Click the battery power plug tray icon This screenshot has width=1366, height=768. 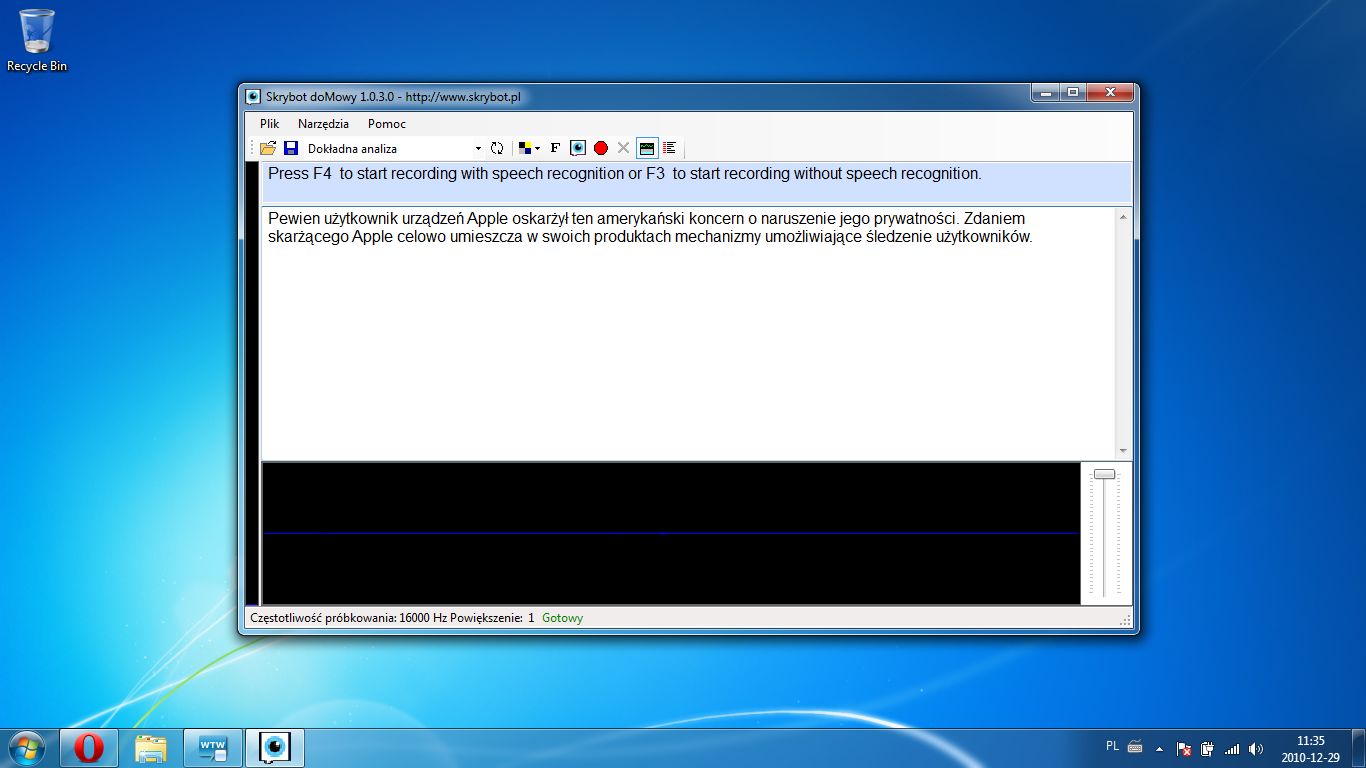[1208, 748]
